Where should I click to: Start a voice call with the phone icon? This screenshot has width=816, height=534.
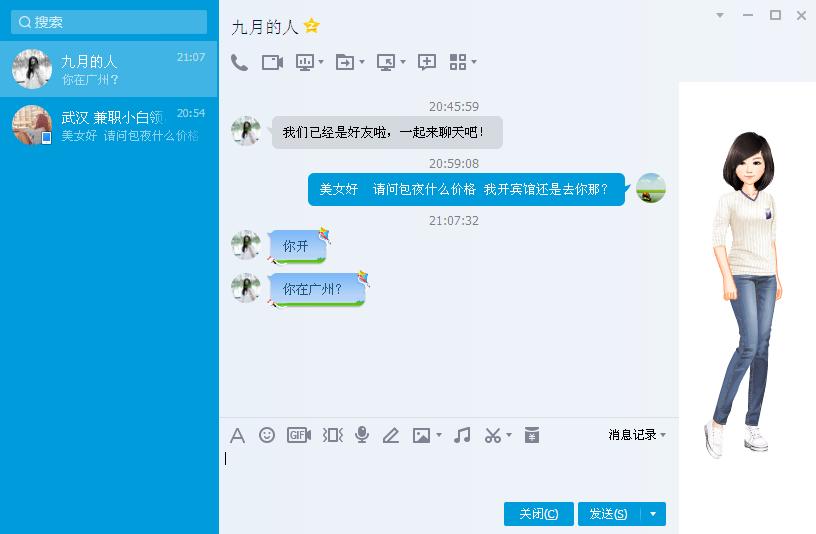(239, 62)
